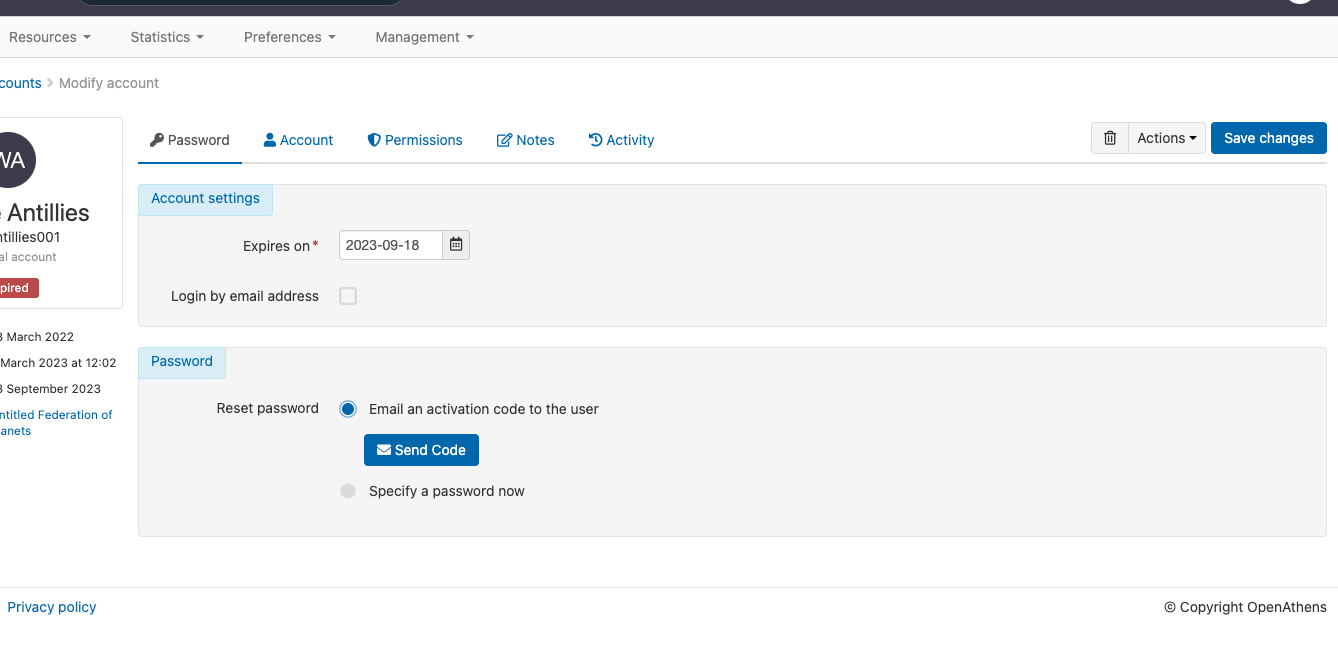Image resolution: width=1338 pixels, height=645 pixels.
Task: Click the Save changes button
Action: (x=1268, y=138)
